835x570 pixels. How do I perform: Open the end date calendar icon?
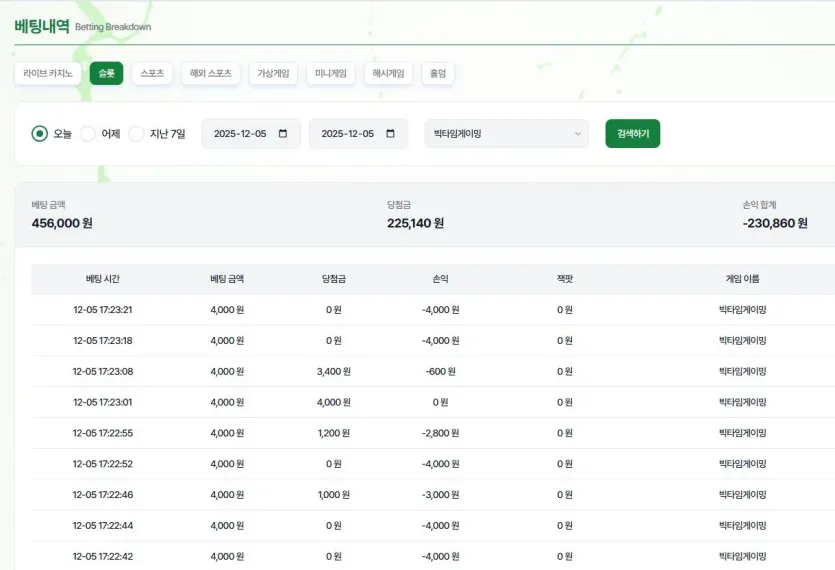pyautogui.click(x=390, y=134)
